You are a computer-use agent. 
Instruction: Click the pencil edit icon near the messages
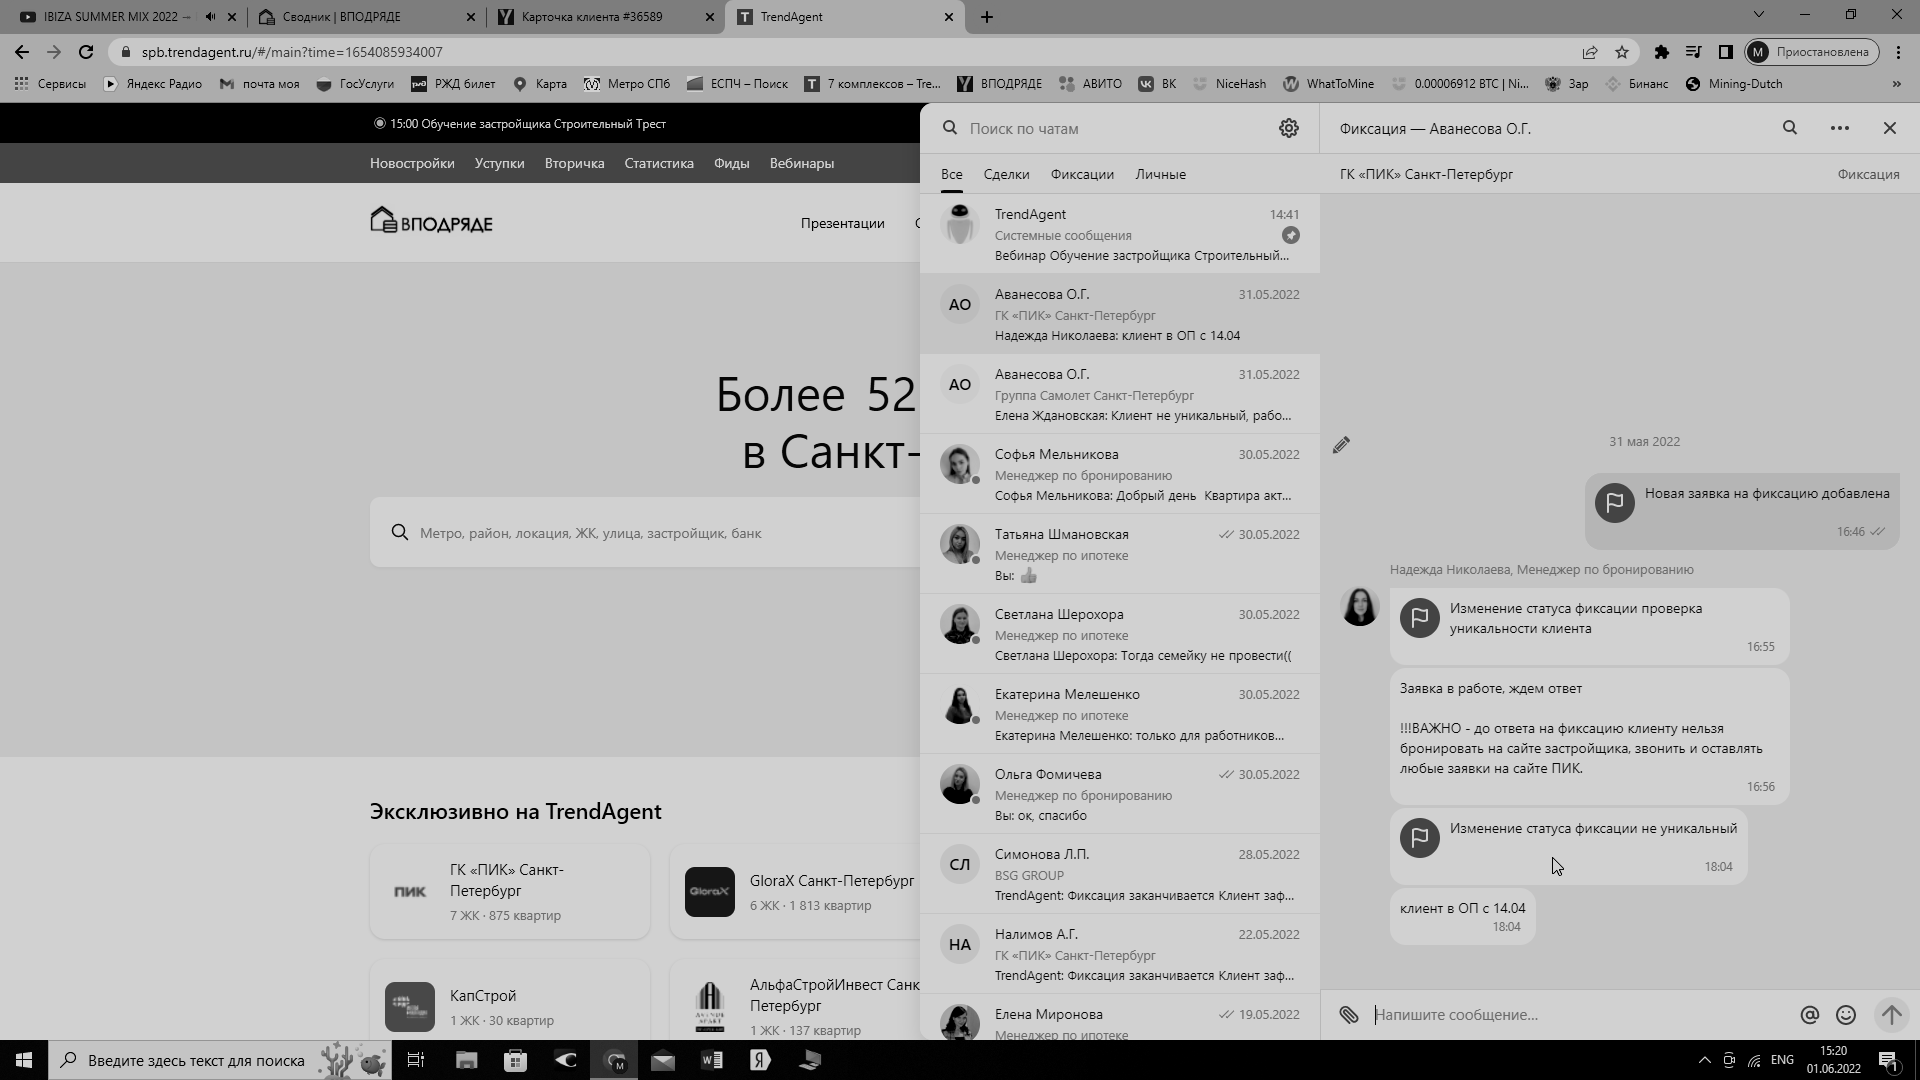pyautogui.click(x=1341, y=445)
